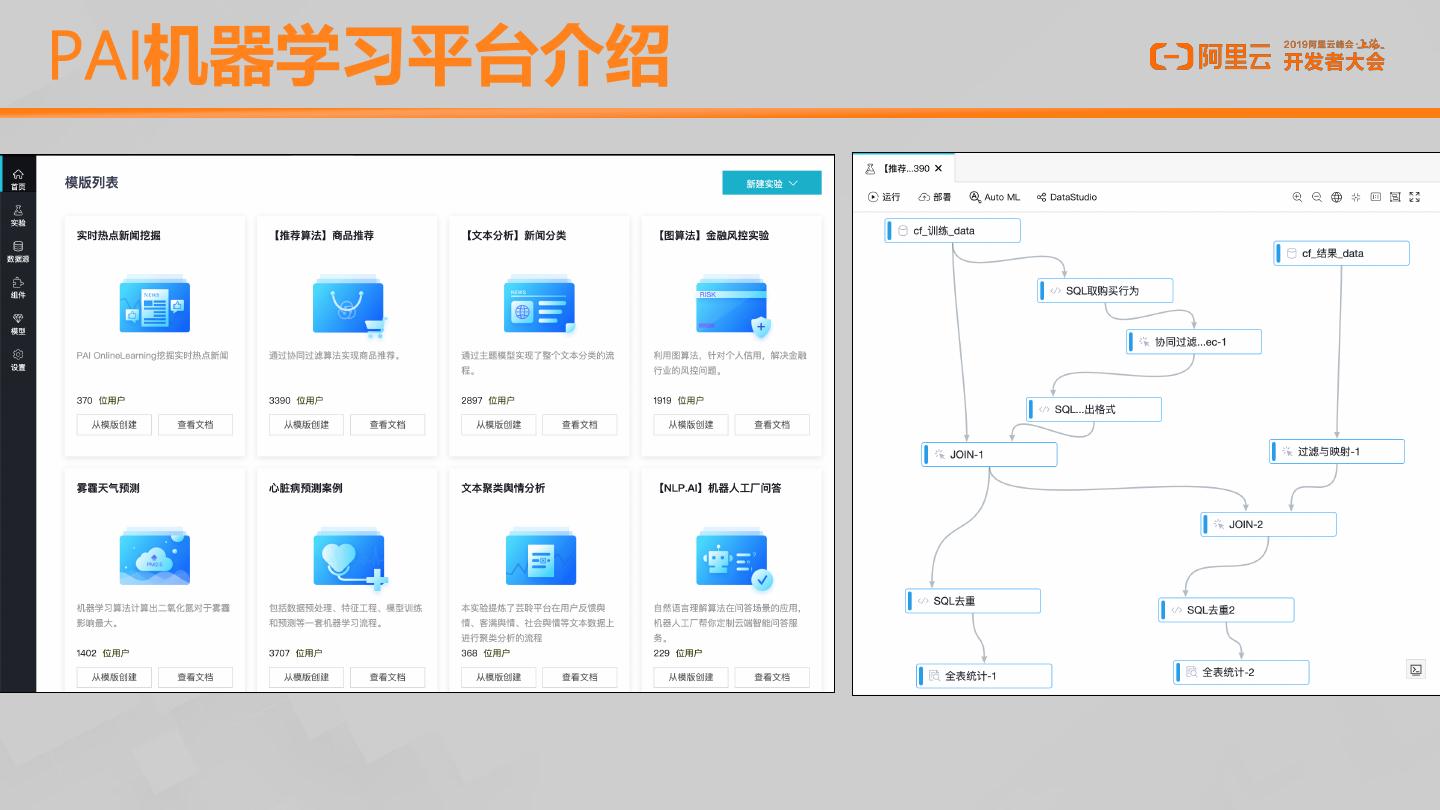
Task: Click the 金融风控实验 risk card illustration
Action: 732,307
